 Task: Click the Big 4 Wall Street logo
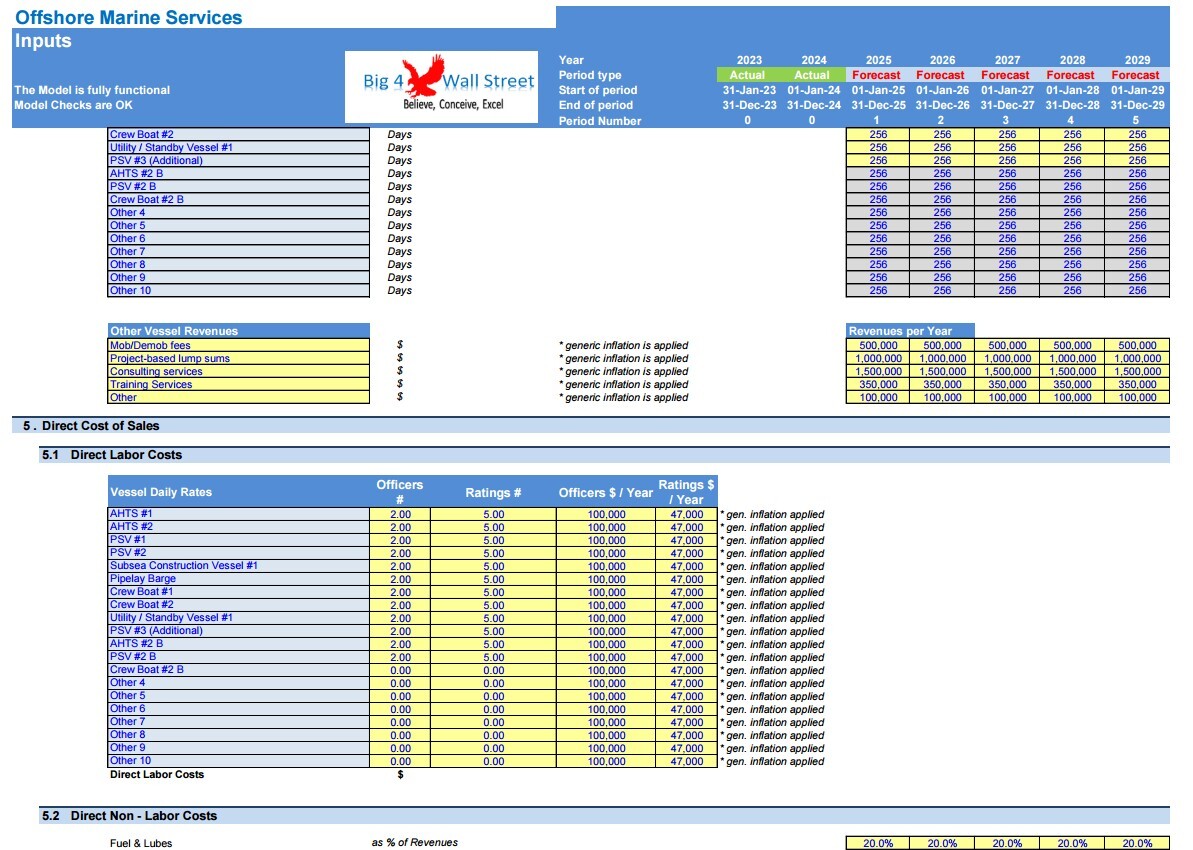(x=441, y=87)
